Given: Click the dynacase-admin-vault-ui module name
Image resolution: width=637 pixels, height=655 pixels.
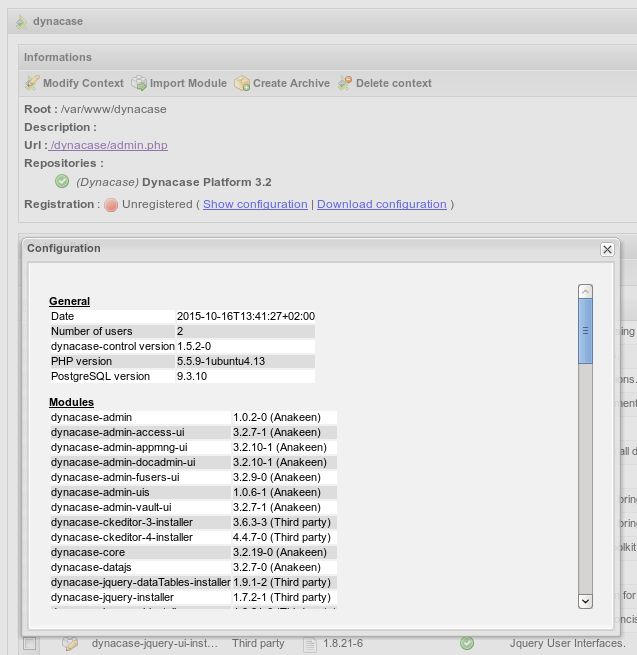Looking at the screenshot, I should click(x=111, y=508).
